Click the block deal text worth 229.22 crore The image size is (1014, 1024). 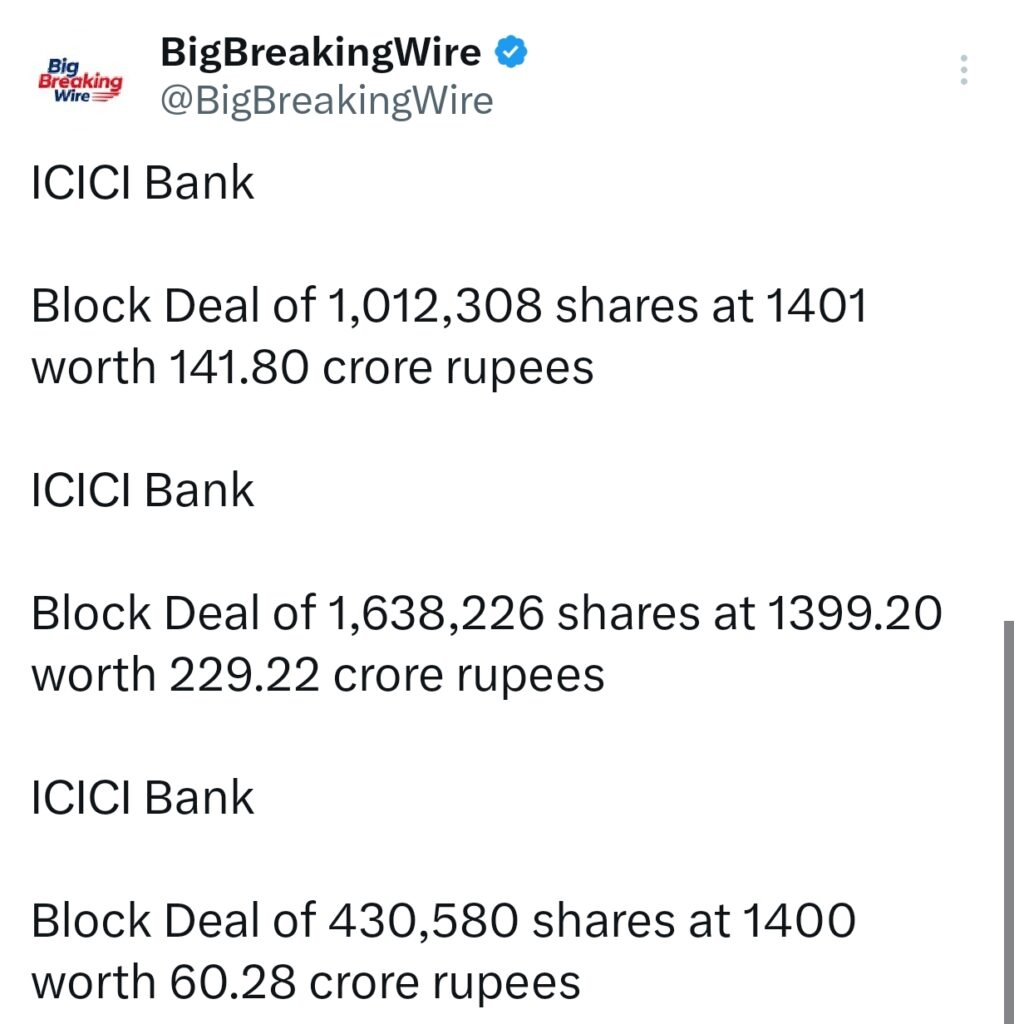(486, 643)
